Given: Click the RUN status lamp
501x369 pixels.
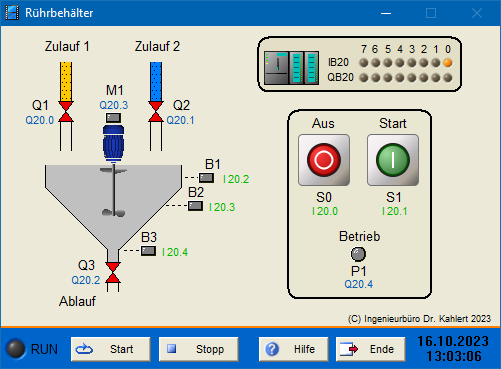Looking at the screenshot, I should [x=16, y=349].
